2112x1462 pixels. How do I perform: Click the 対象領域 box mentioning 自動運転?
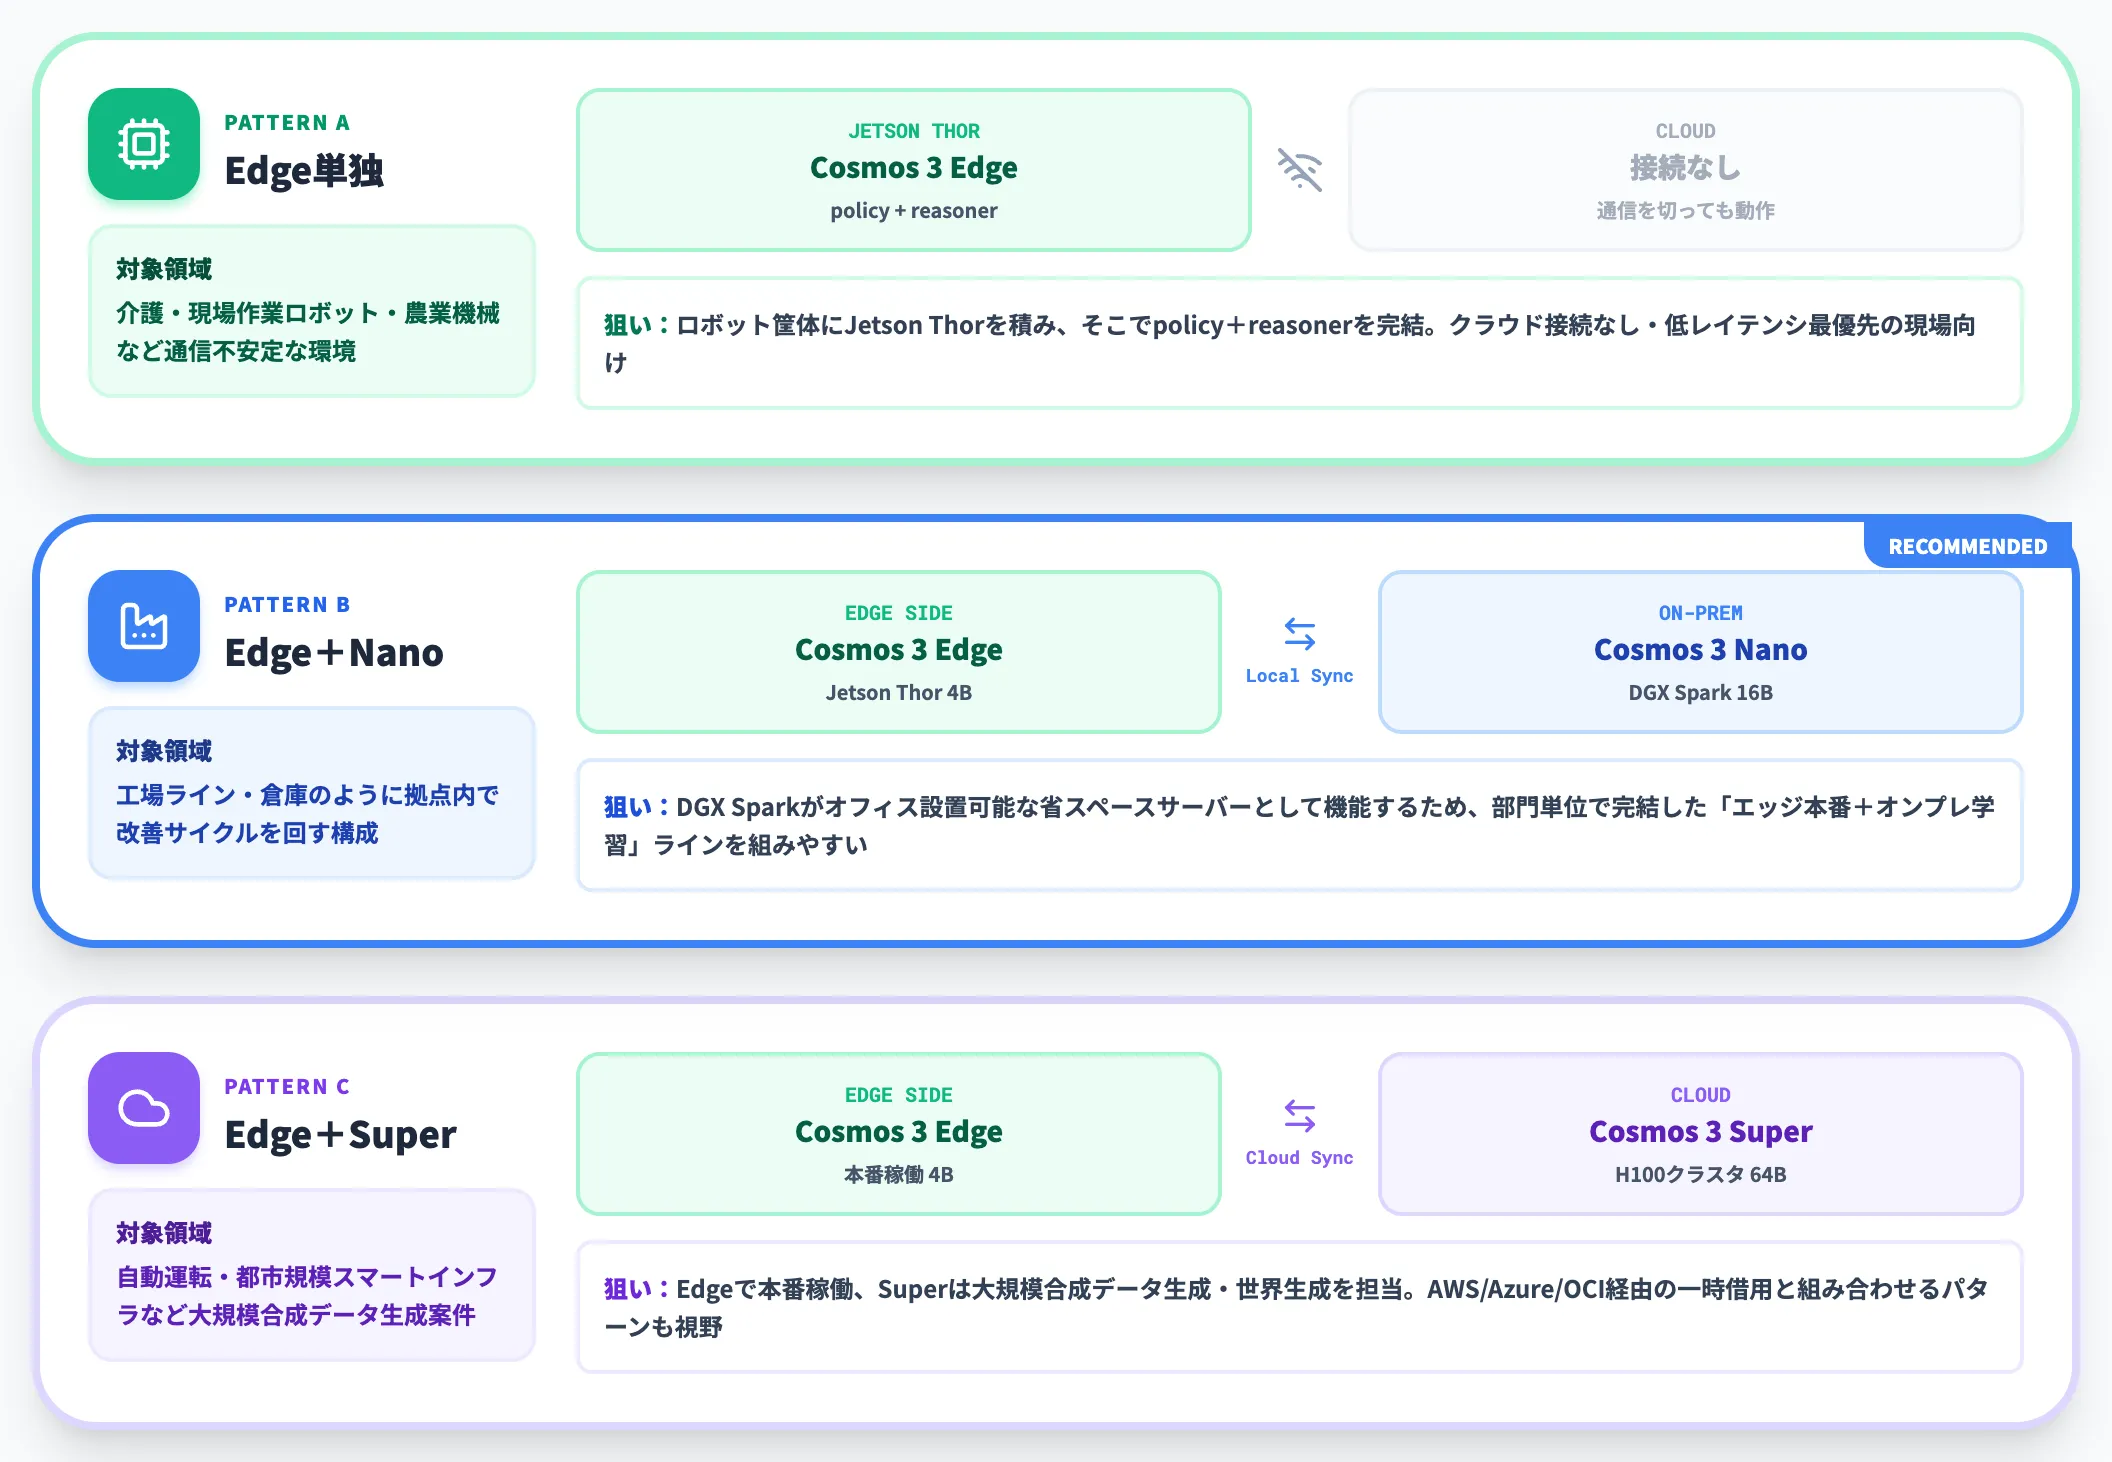(312, 1275)
